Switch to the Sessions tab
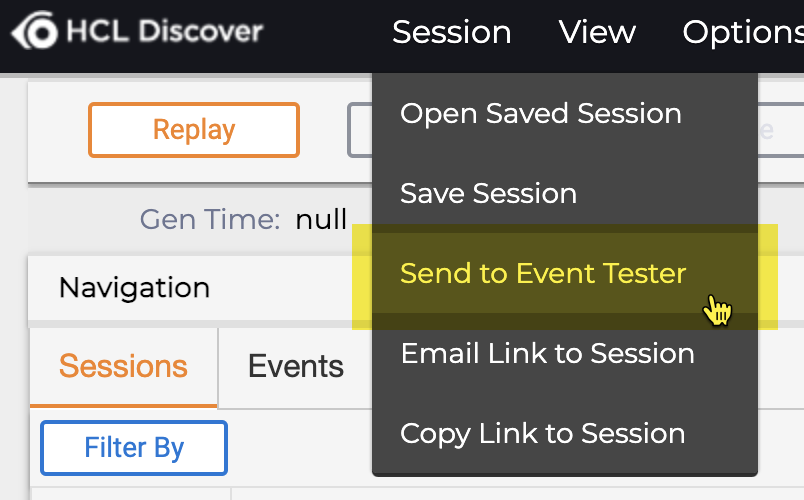The width and height of the screenshot is (804, 500). [123, 366]
